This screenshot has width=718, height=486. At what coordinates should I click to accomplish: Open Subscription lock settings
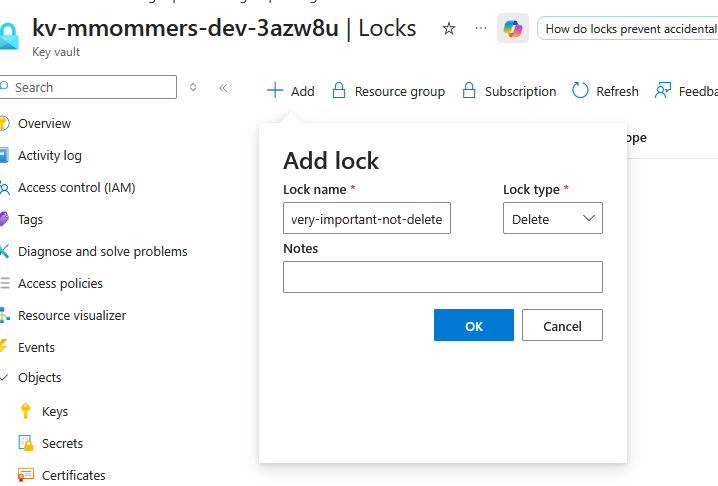509,91
